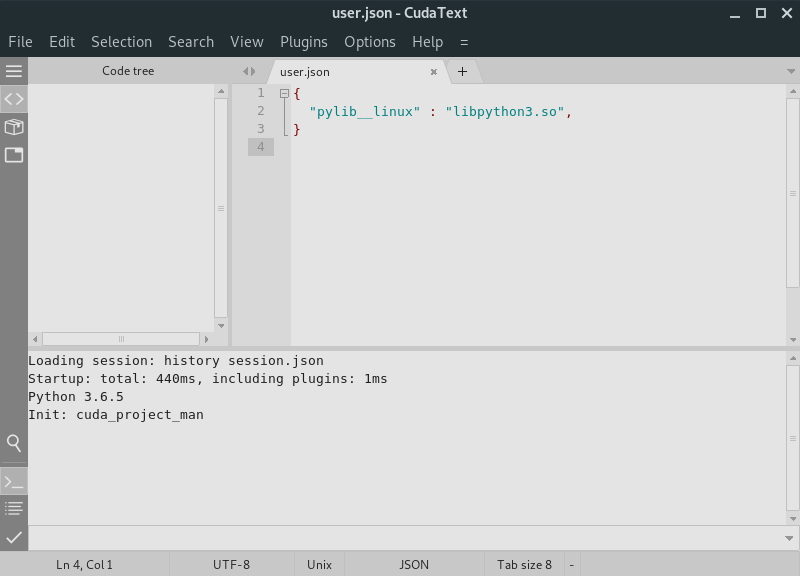Select the Code tree tab label

129,71
